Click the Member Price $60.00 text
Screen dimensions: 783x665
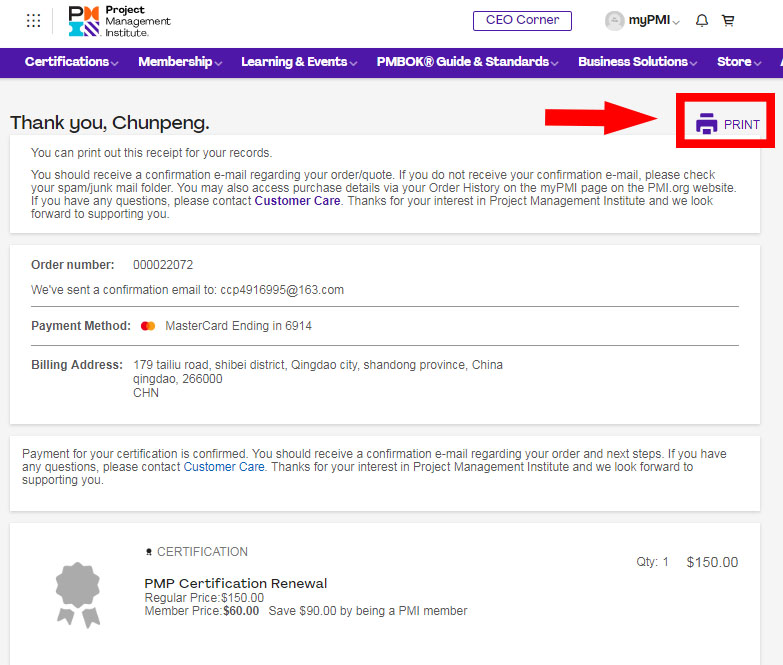click(202, 611)
